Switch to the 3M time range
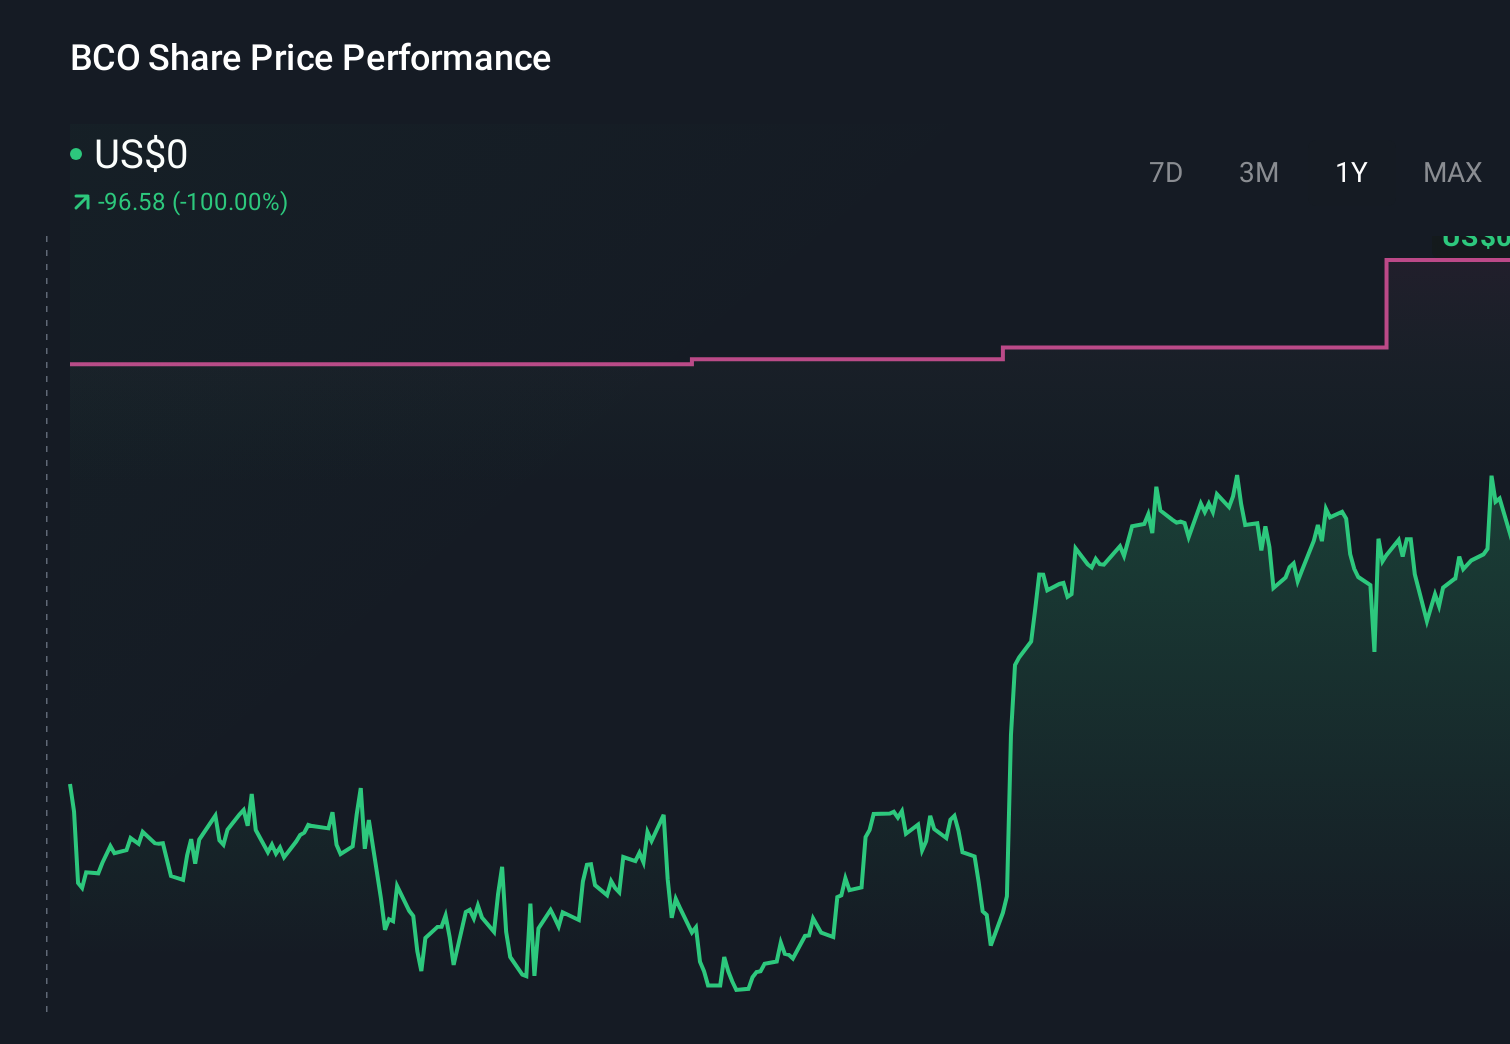 (1258, 172)
